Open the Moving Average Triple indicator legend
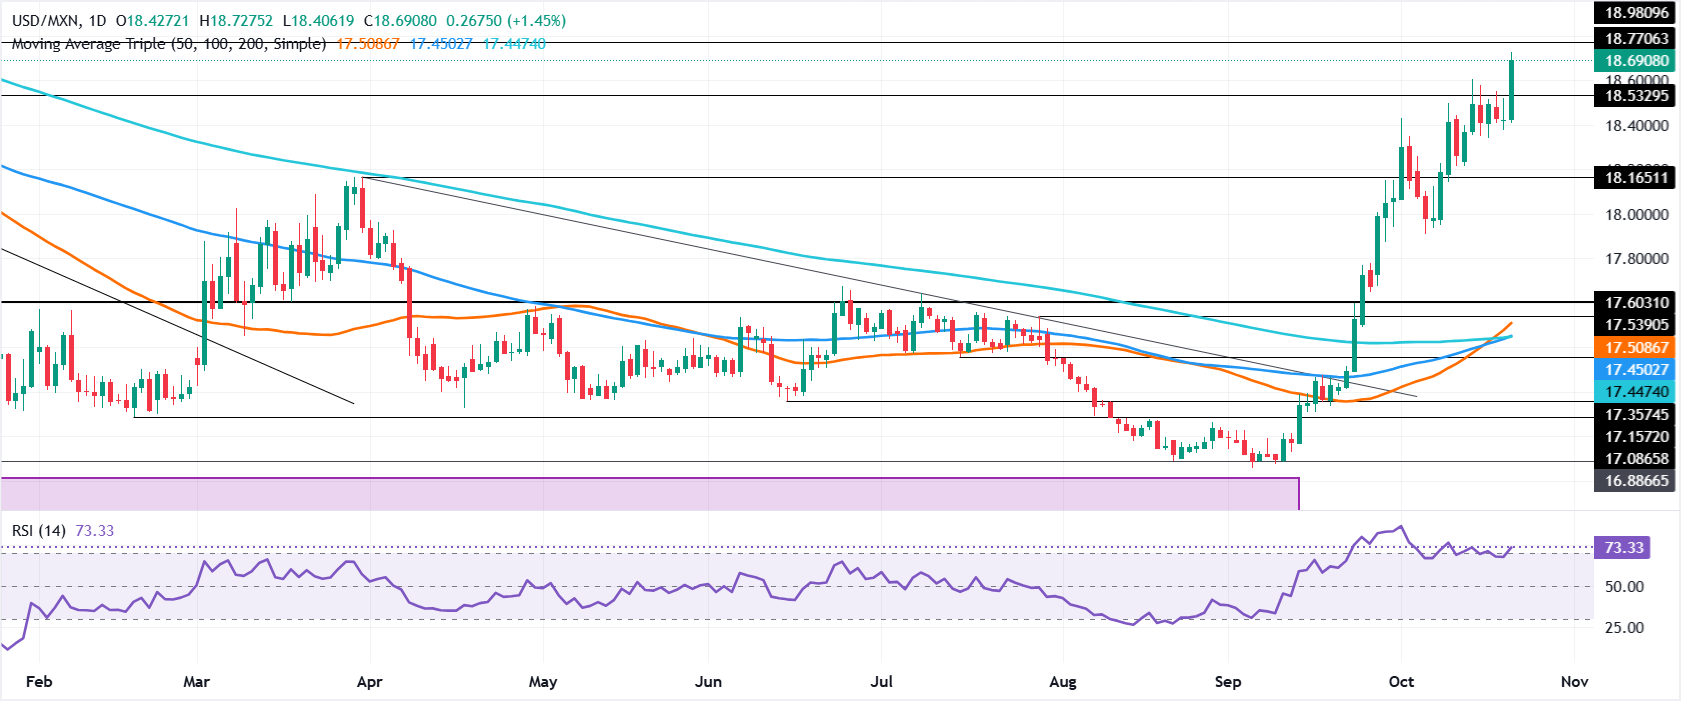 point(169,44)
